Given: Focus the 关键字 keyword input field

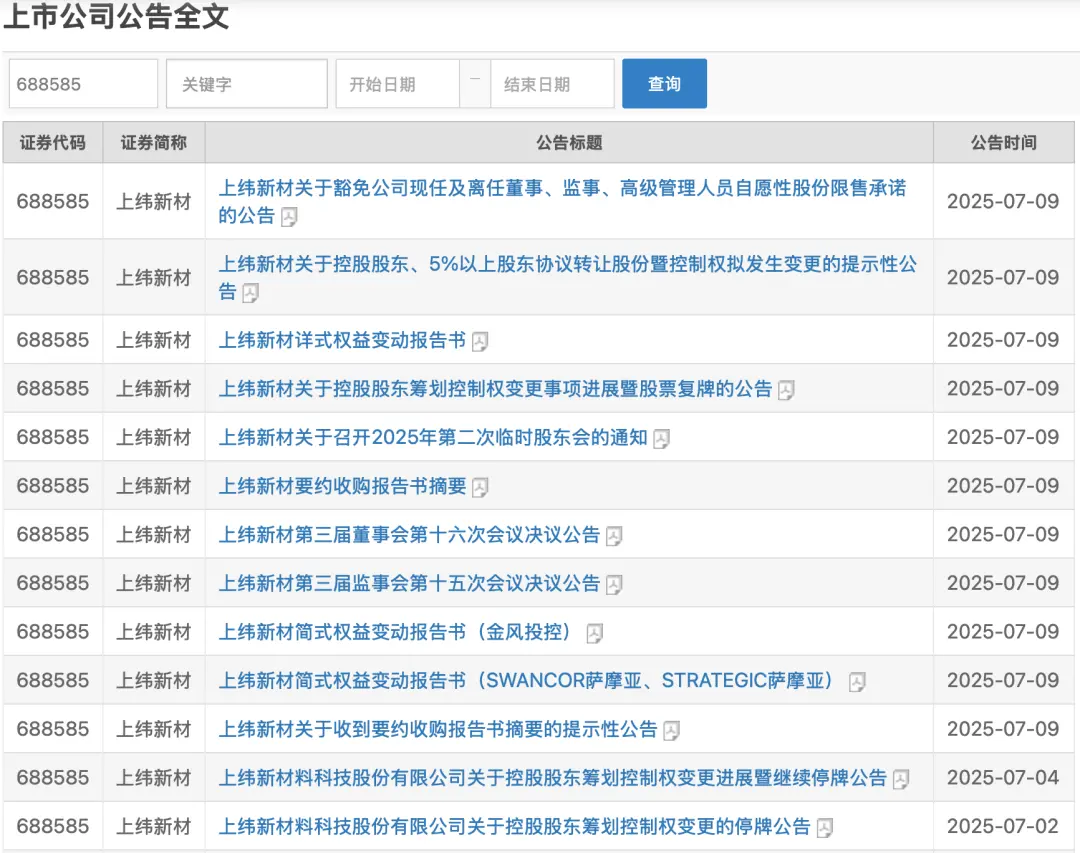Looking at the screenshot, I should click(247, 84).
